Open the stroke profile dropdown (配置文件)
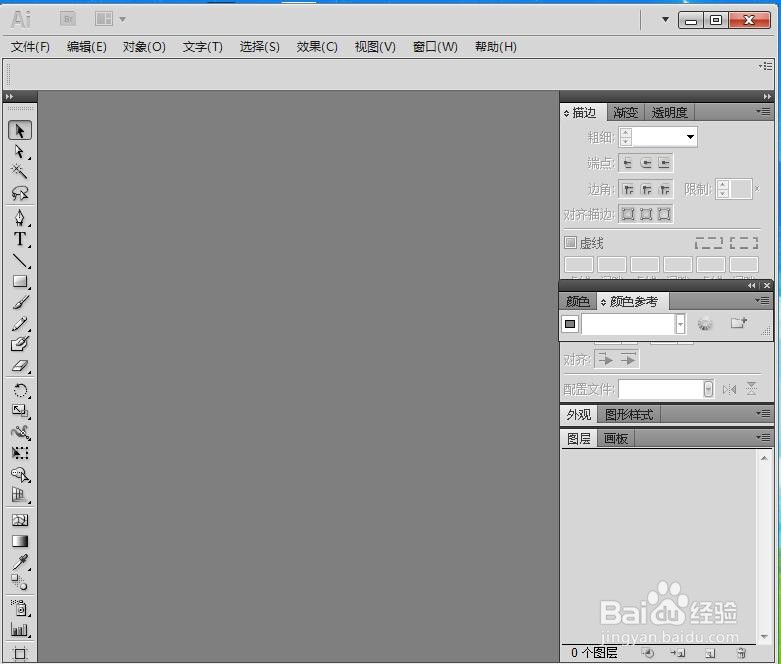This screenshot has width=781, height=664. click(x=708, y=389)
